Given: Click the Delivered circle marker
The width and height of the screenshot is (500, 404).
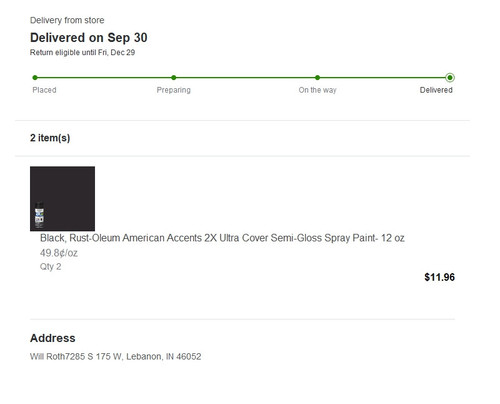Looking at the screenshot, I should pyautogui.click(x=450, y=78).
